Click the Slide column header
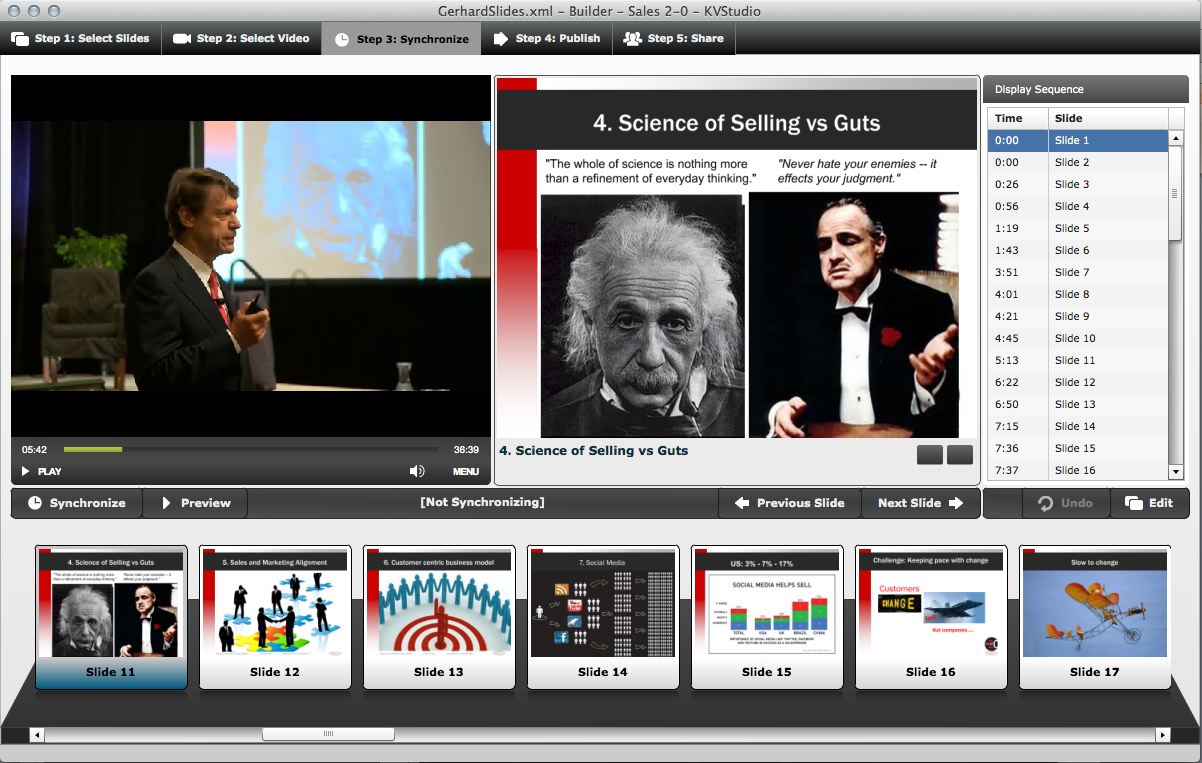Screen dimensions: 1202x763 (x=1108, y=118)
